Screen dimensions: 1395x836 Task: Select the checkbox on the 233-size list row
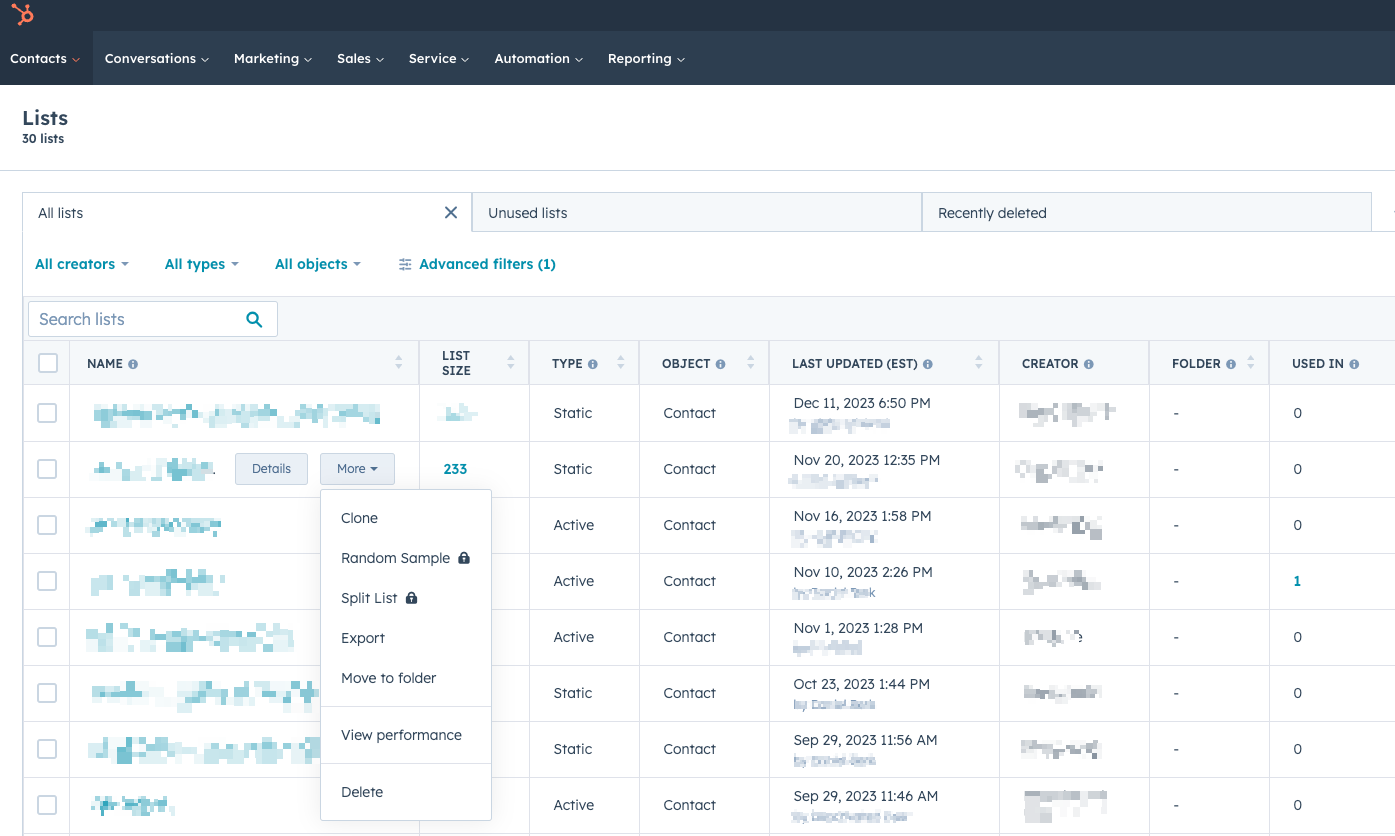coord(47,469)
